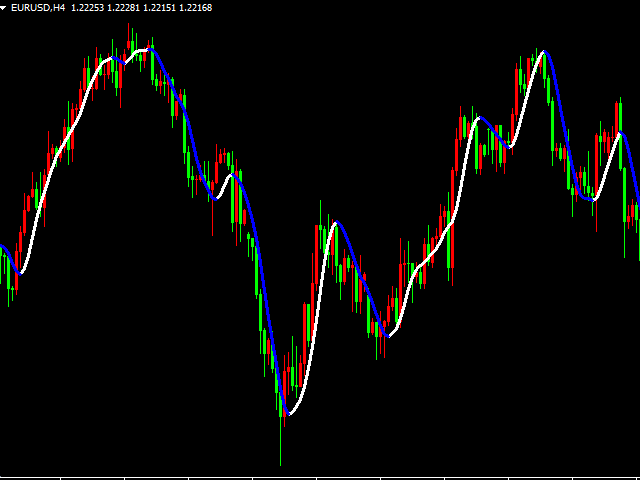The image size is (640, 480).
Task: Click the EURUSD,H4 chart symbol label
Action: [x=38, y=8]
